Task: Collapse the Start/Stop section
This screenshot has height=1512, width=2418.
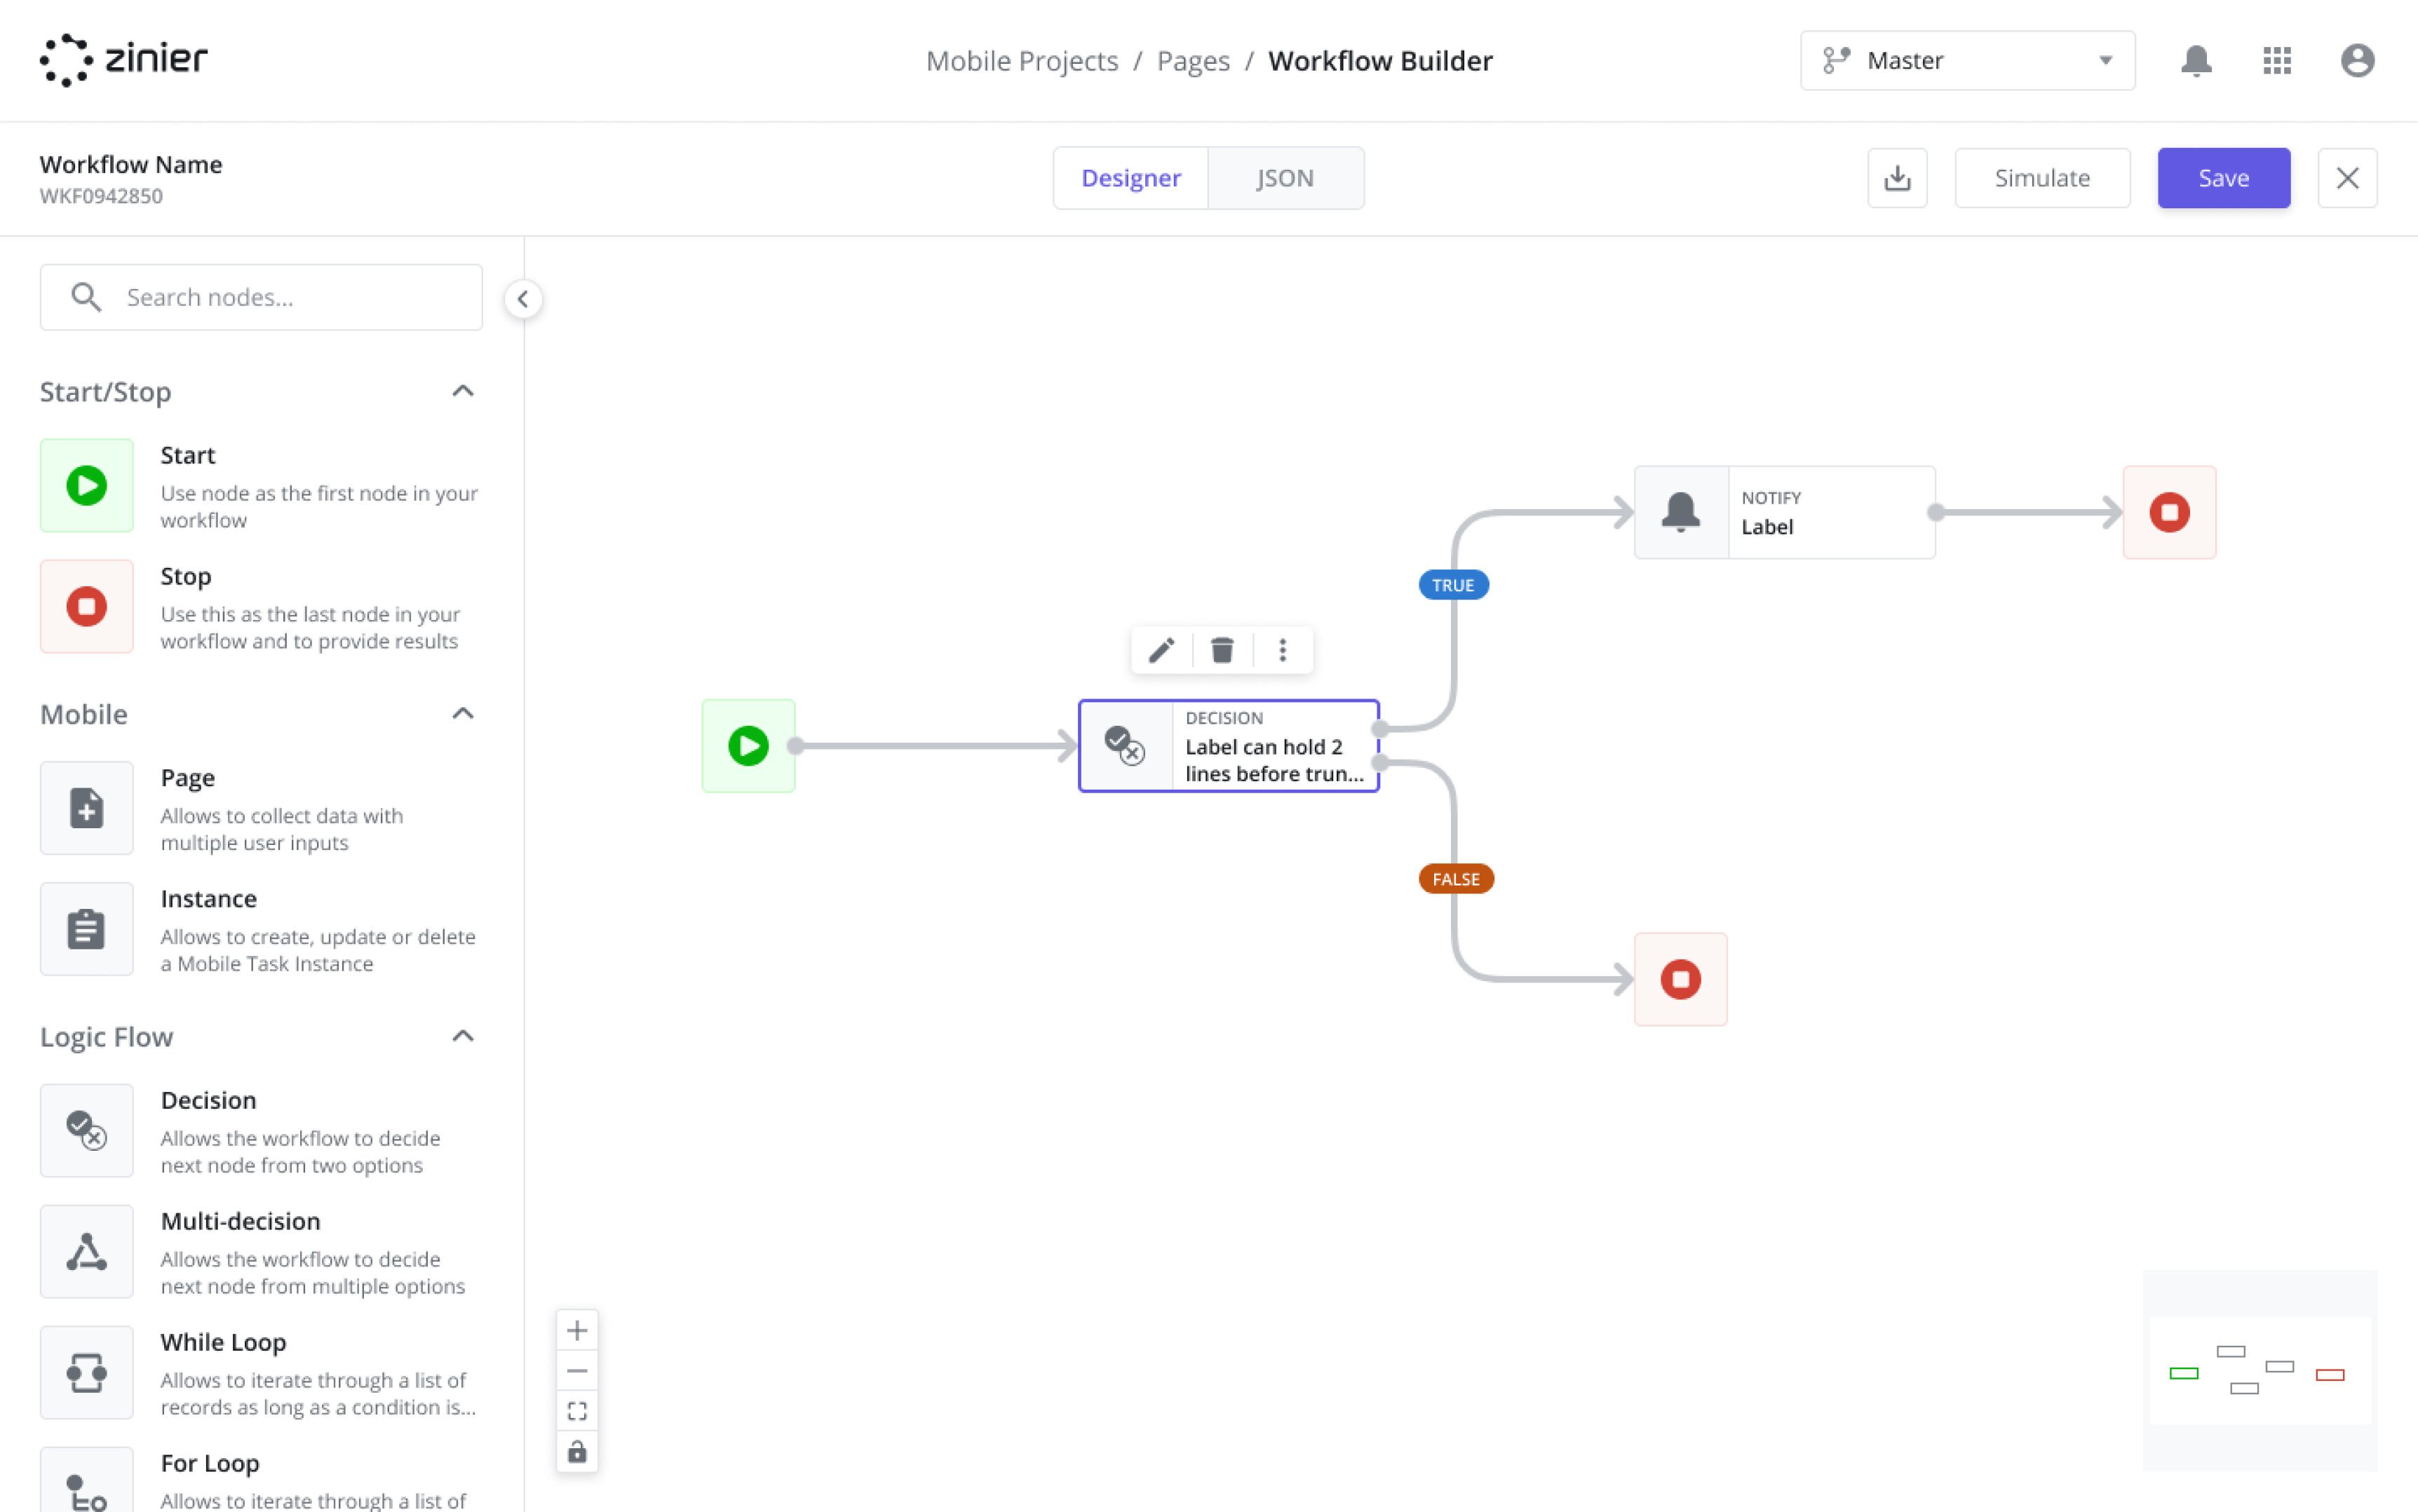Action: point(463,390)
